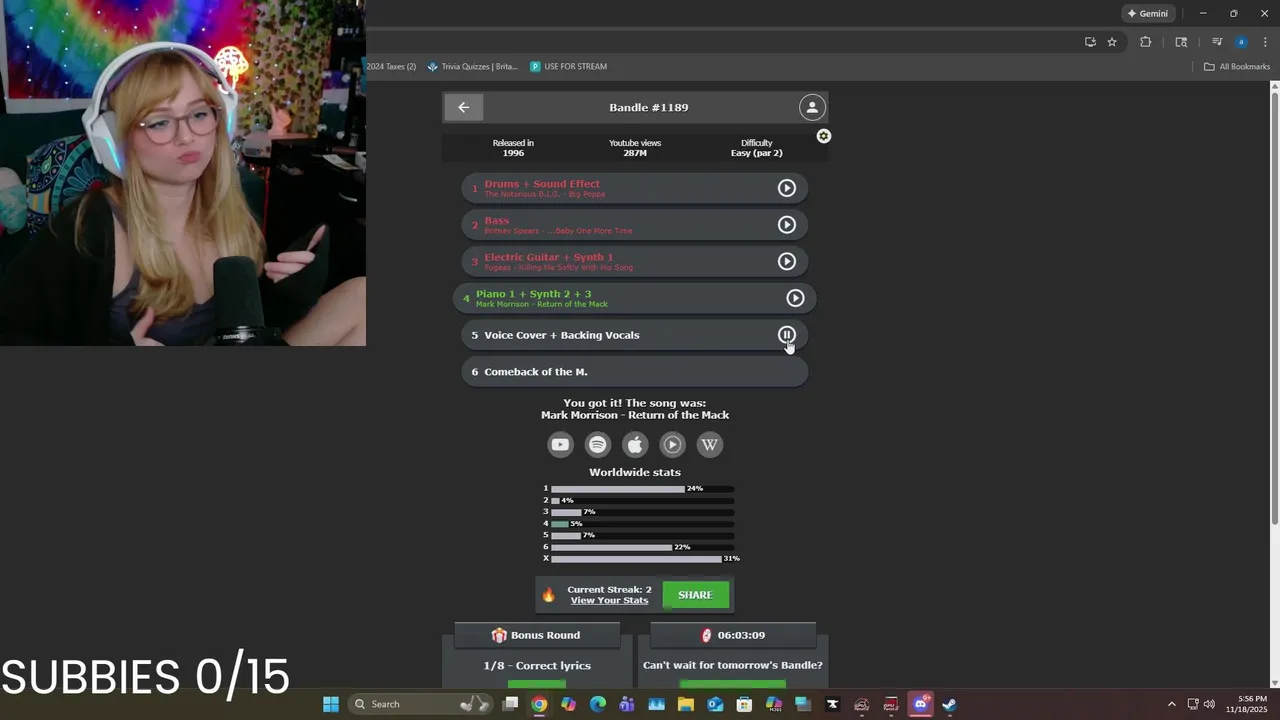
Task: Click the Bandle #1189 title
Action: tap(649, 107)
